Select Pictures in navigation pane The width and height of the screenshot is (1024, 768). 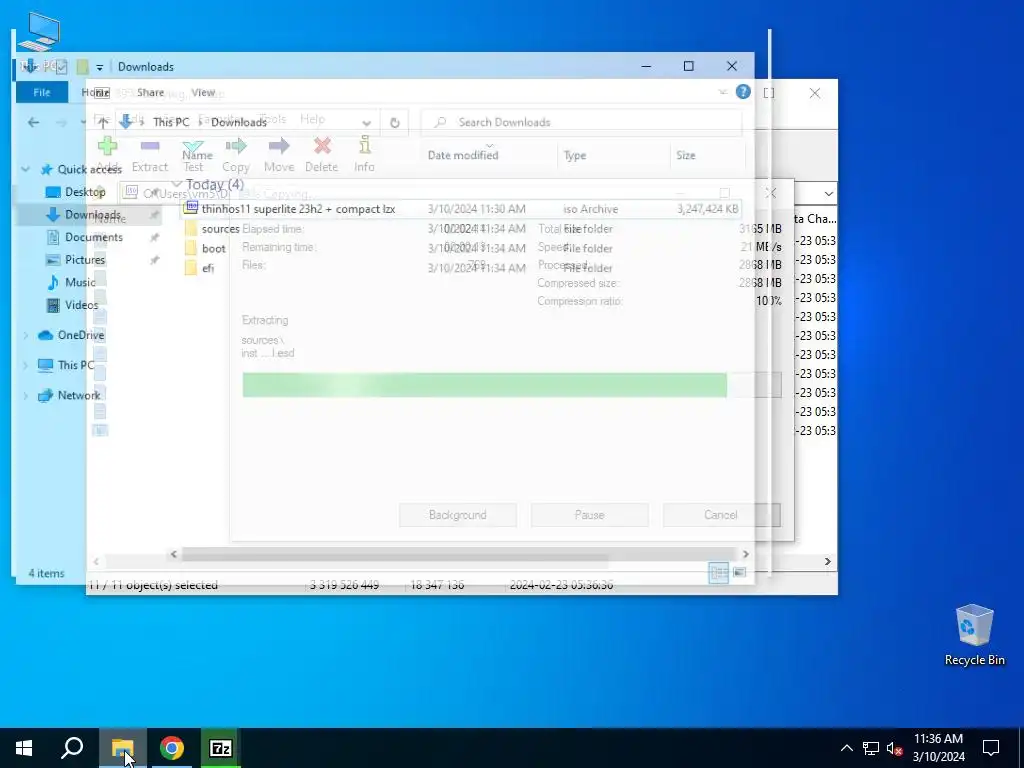[85, 259]
